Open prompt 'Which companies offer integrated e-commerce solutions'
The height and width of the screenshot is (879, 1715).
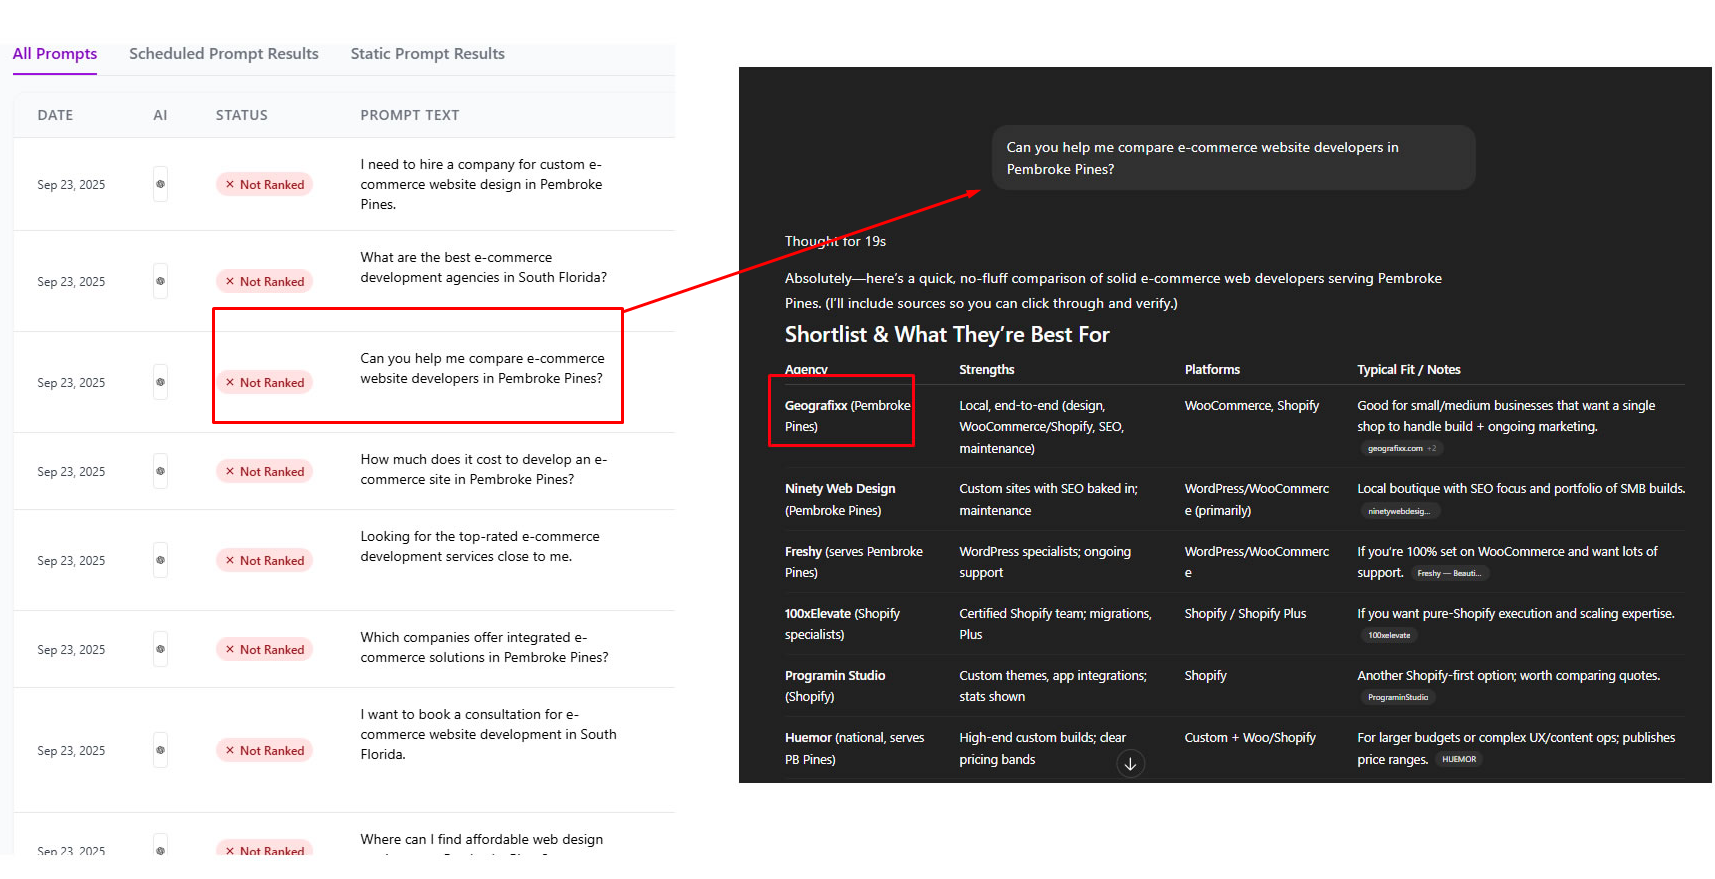(x=484, y=647)
